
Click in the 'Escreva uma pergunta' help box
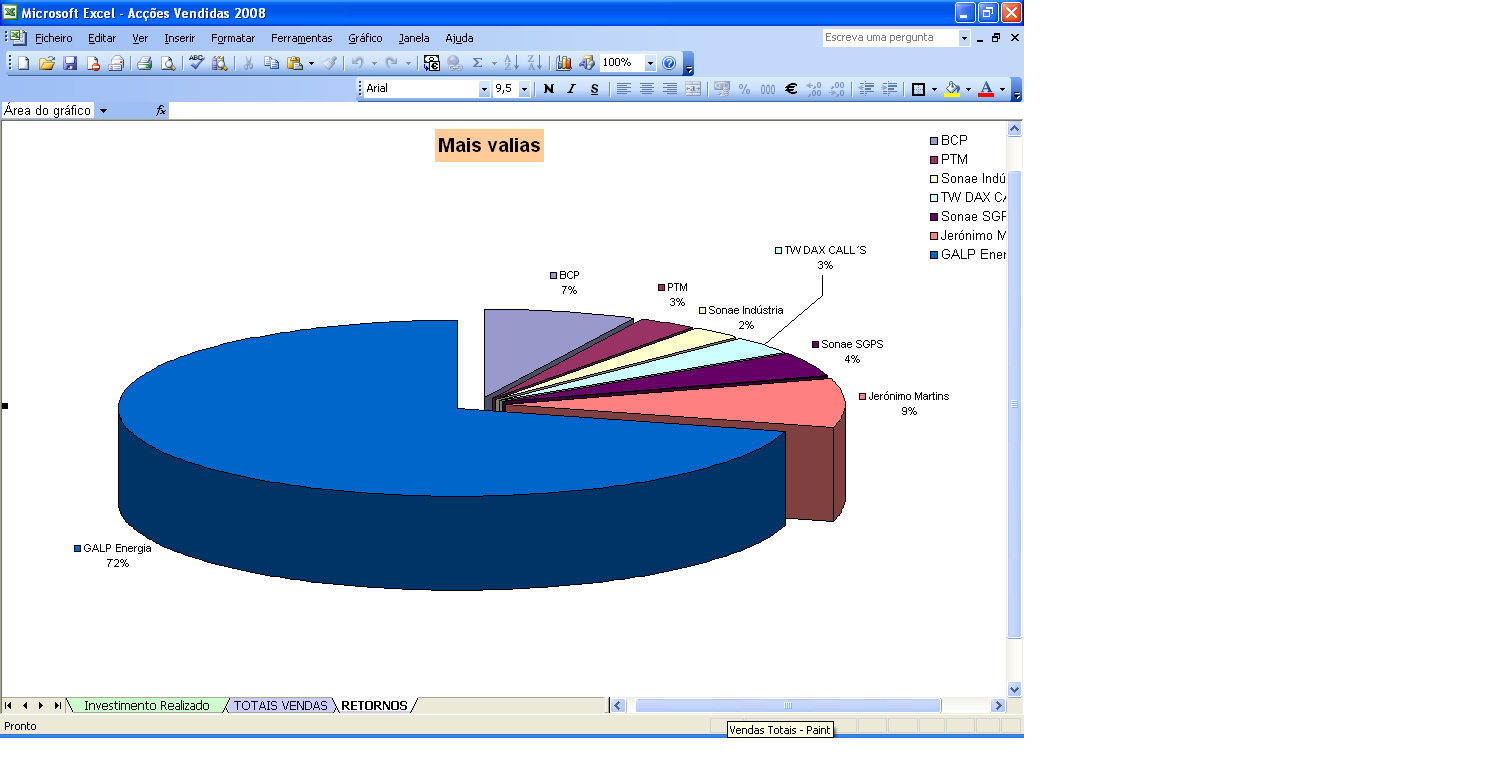[890, 38]
